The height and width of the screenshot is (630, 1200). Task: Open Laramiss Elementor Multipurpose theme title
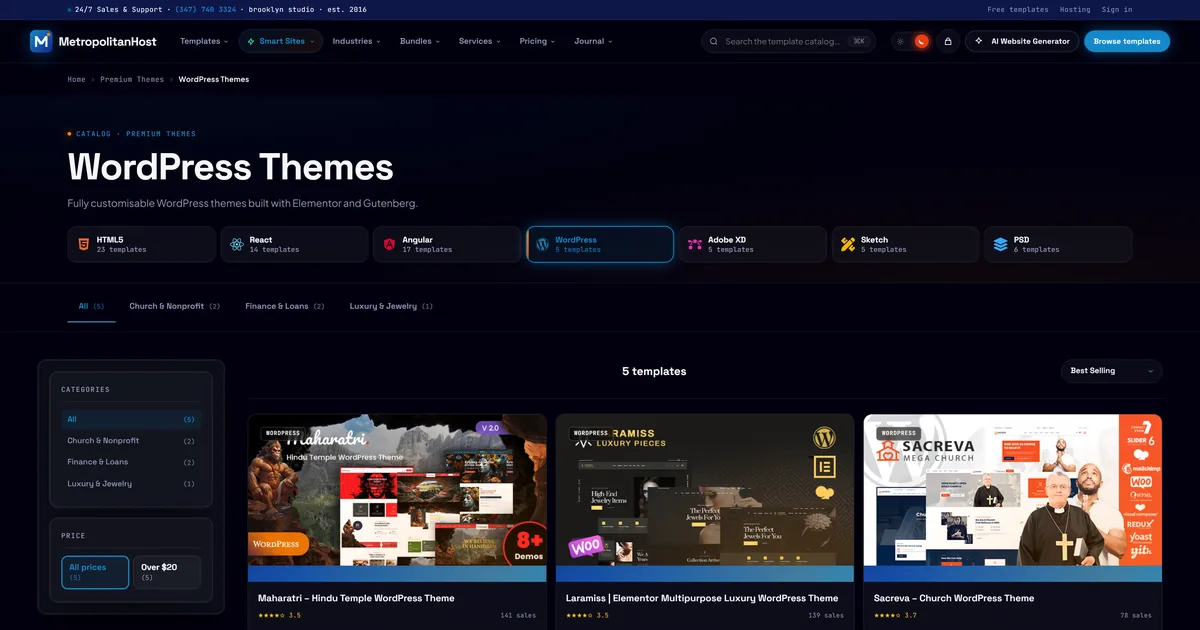point(702,598)
